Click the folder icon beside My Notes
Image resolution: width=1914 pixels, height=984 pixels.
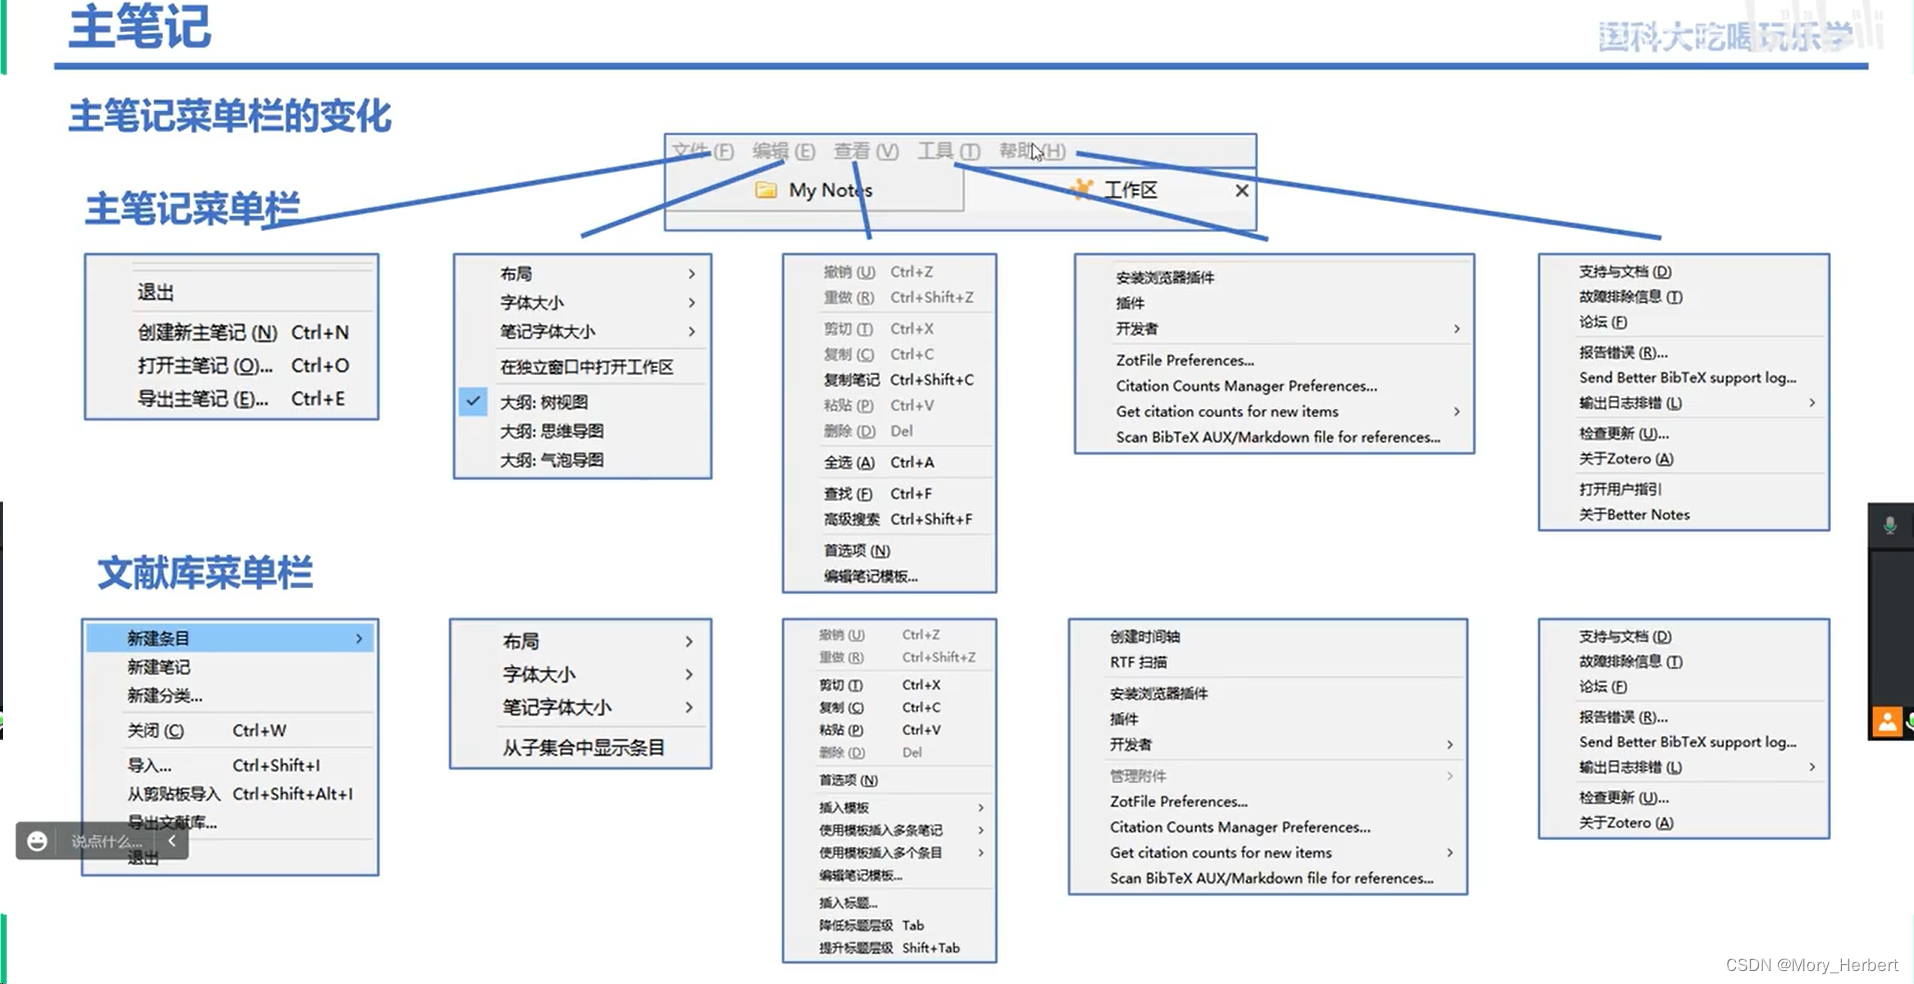(x=766, y=190)
